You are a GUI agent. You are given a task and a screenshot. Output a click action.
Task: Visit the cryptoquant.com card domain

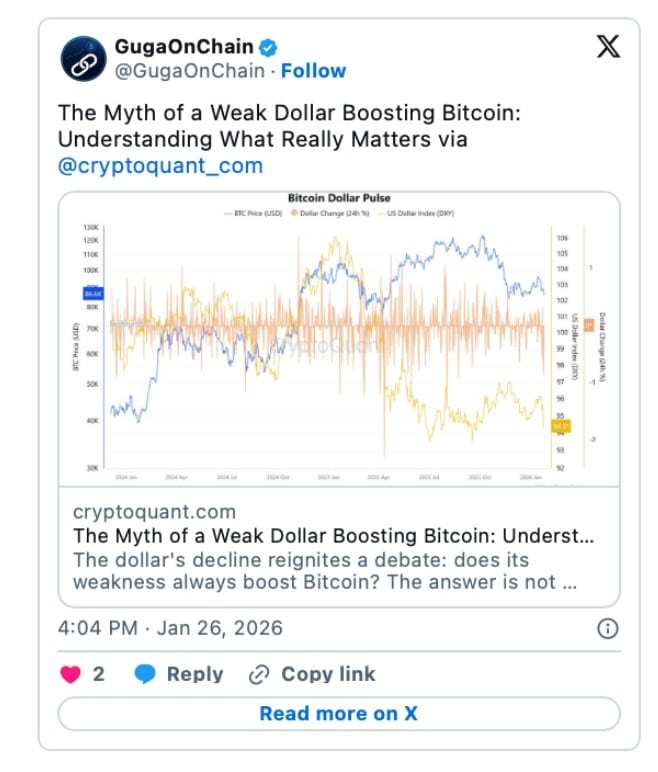click(154, 512)
